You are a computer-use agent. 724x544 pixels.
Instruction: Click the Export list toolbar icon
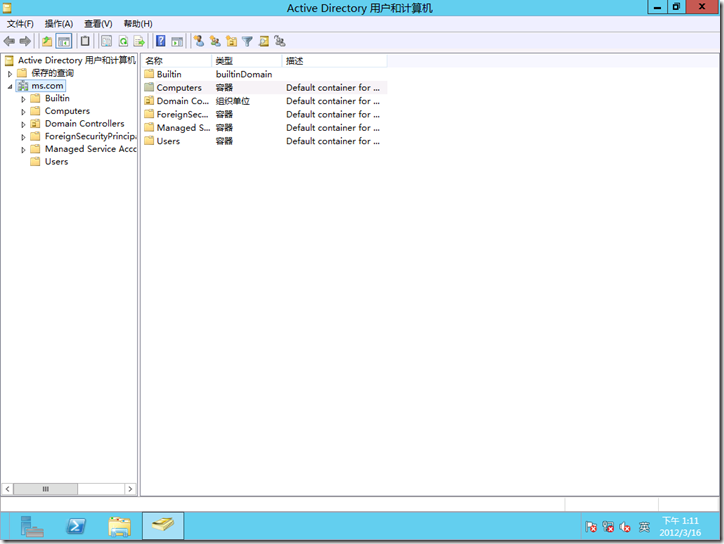pos(139,42)
